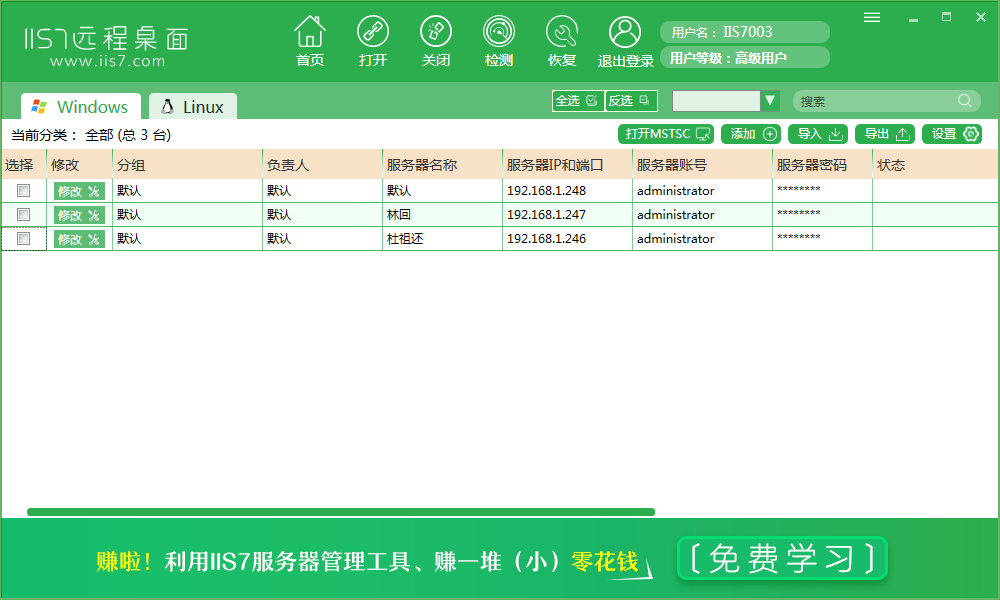
Task: Click 服务器账号 column header
Action: pos(702,165)
